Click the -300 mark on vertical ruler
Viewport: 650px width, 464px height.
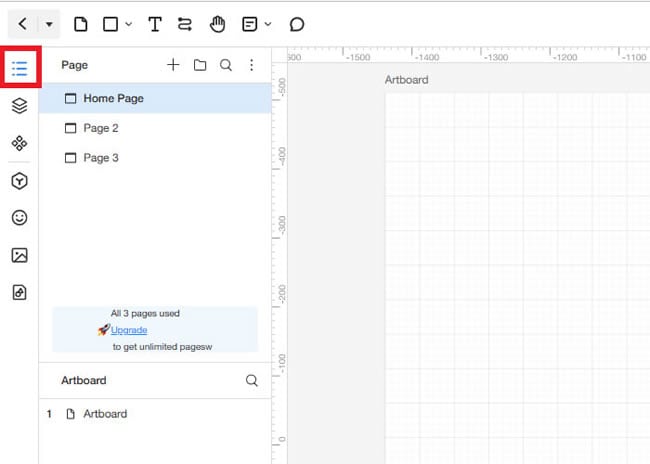click(282, 225)
